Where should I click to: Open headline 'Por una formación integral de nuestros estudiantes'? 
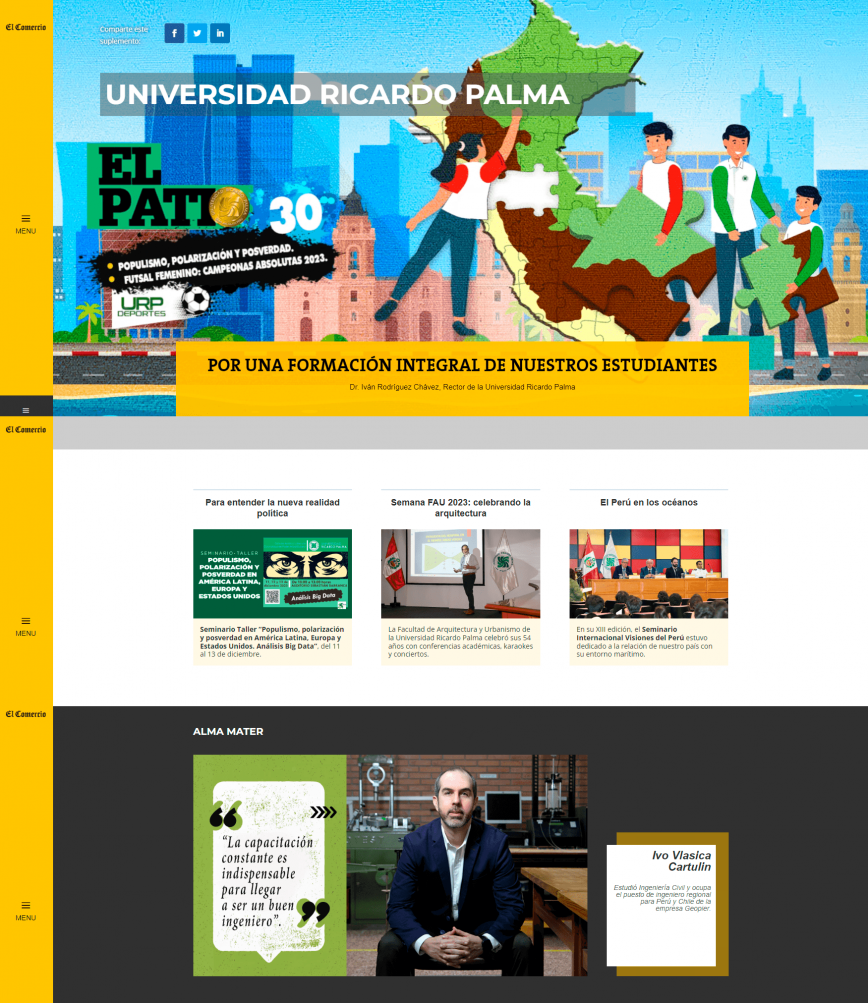[462, 365]
